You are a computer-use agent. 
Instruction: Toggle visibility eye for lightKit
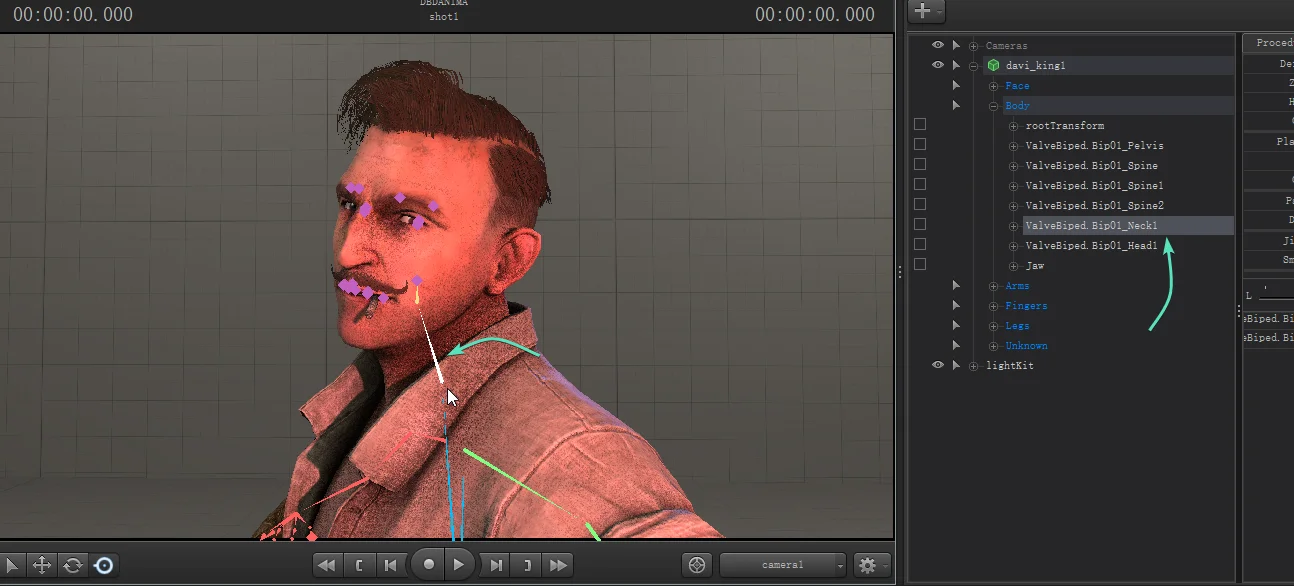[938, 365]
